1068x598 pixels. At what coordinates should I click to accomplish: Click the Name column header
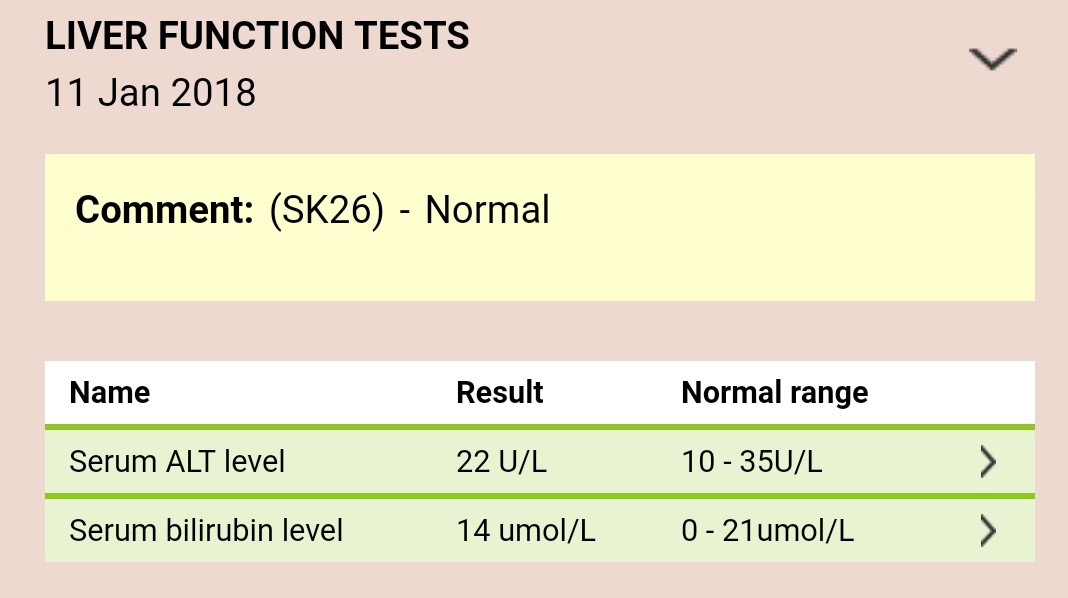110,392
